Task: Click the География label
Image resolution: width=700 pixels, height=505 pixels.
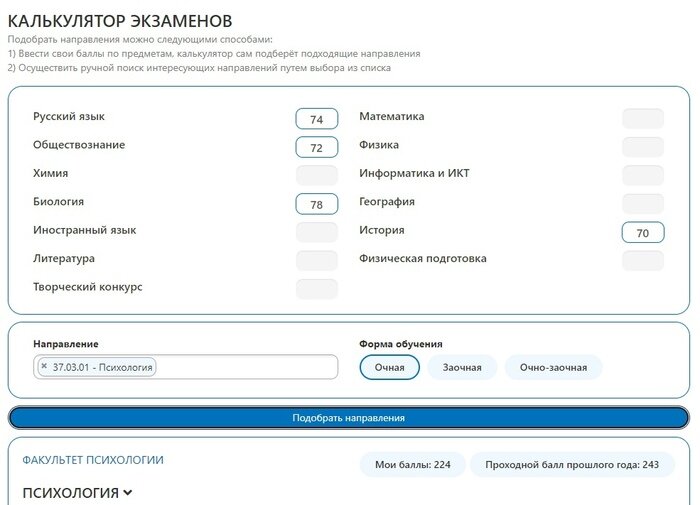Action: tap(387, 201)
